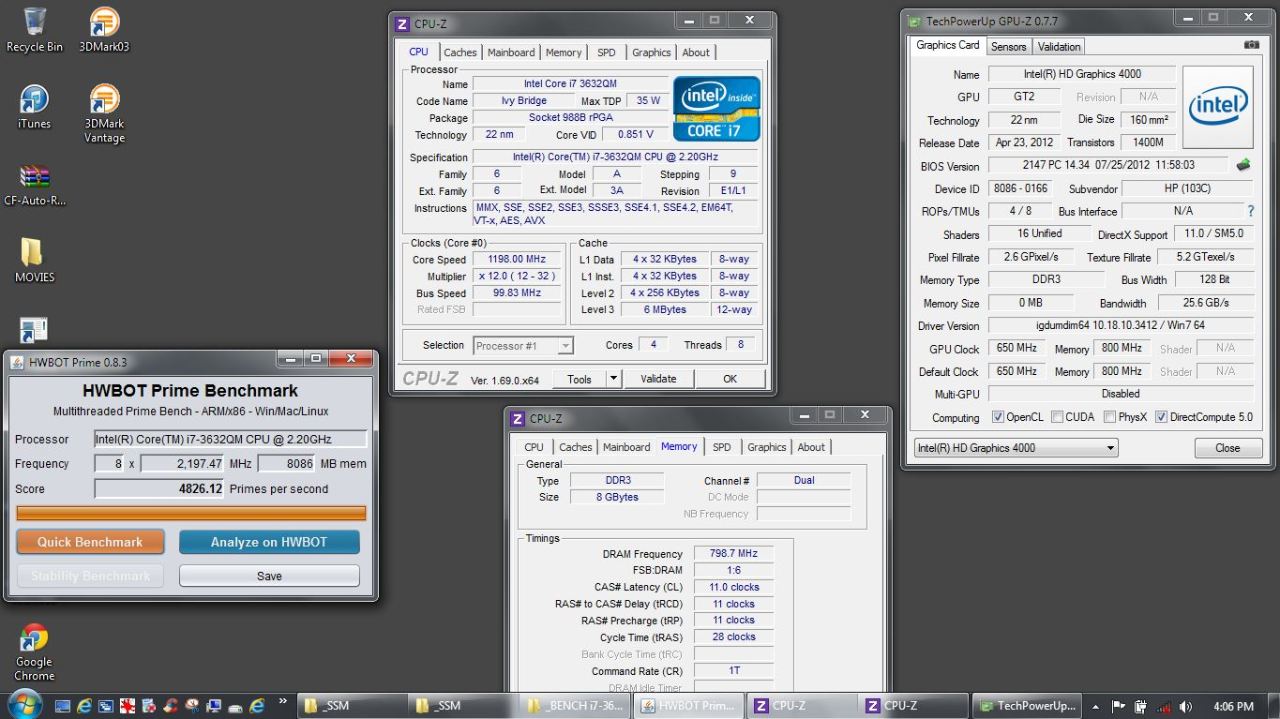The image size is (1280, 719).
Task: Open the Recycle Bin desktop icon
Action: [x=34, y=28]
